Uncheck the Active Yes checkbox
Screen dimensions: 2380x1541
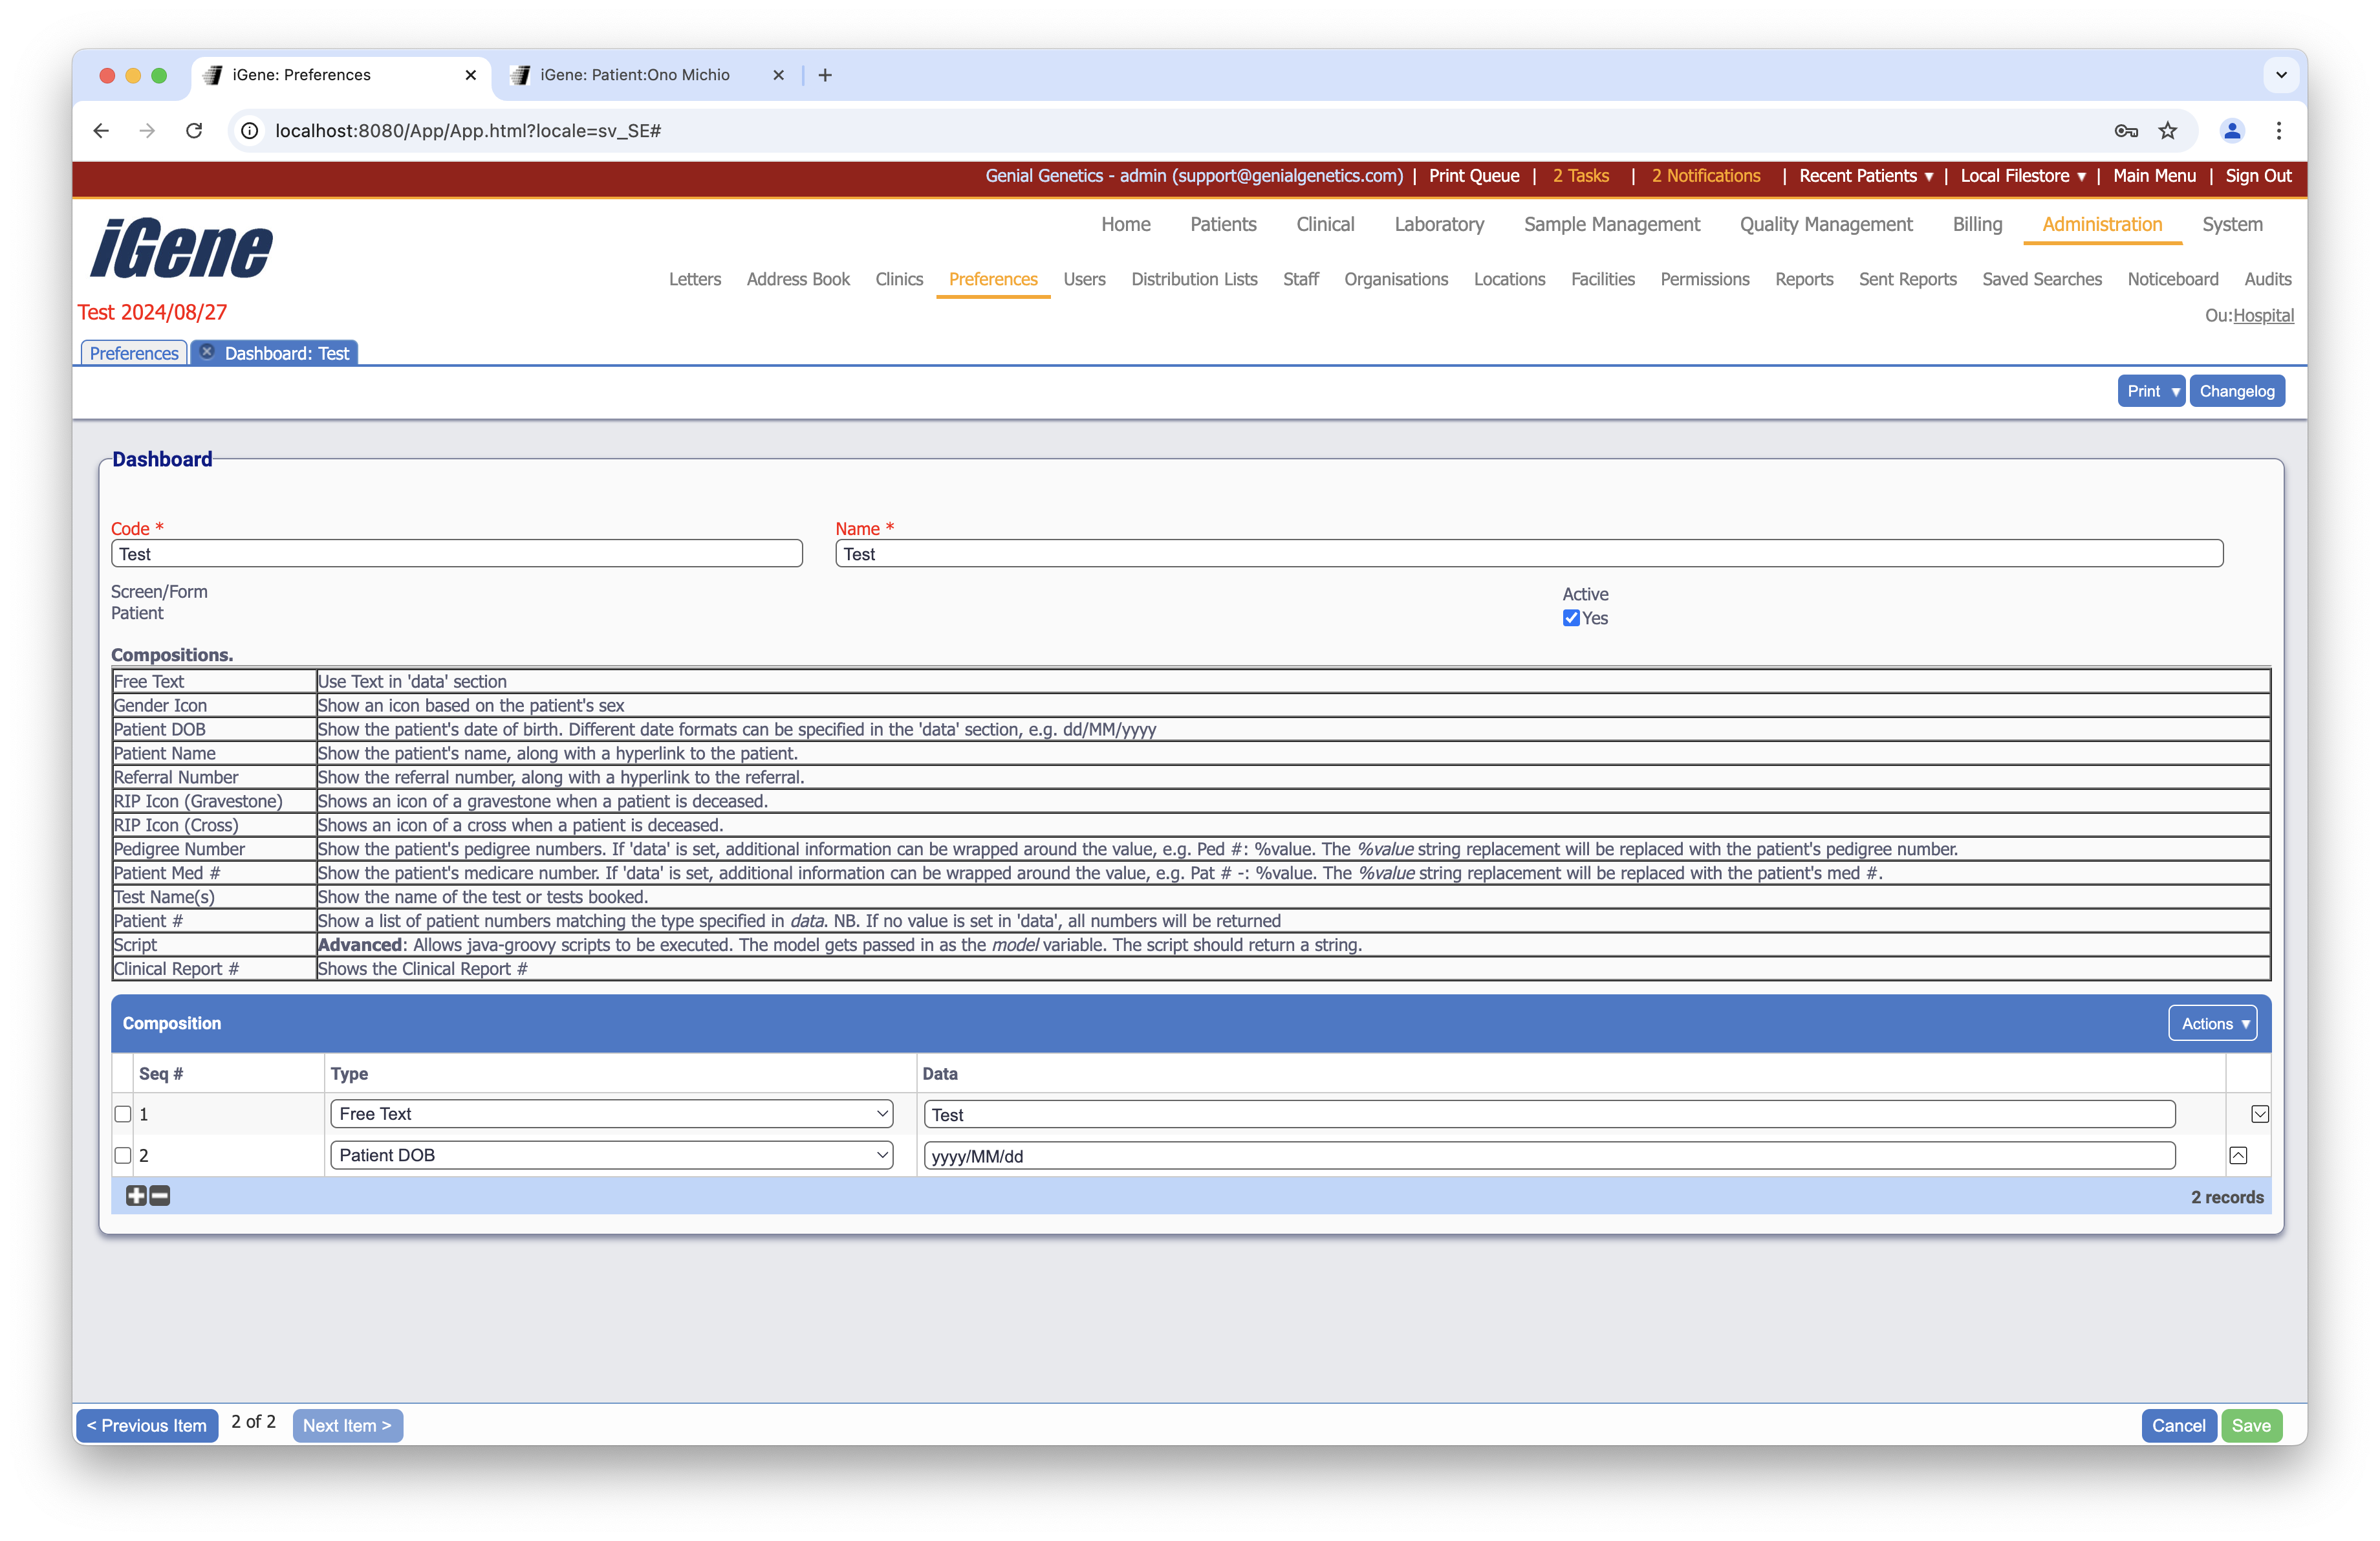[1570, 618]
